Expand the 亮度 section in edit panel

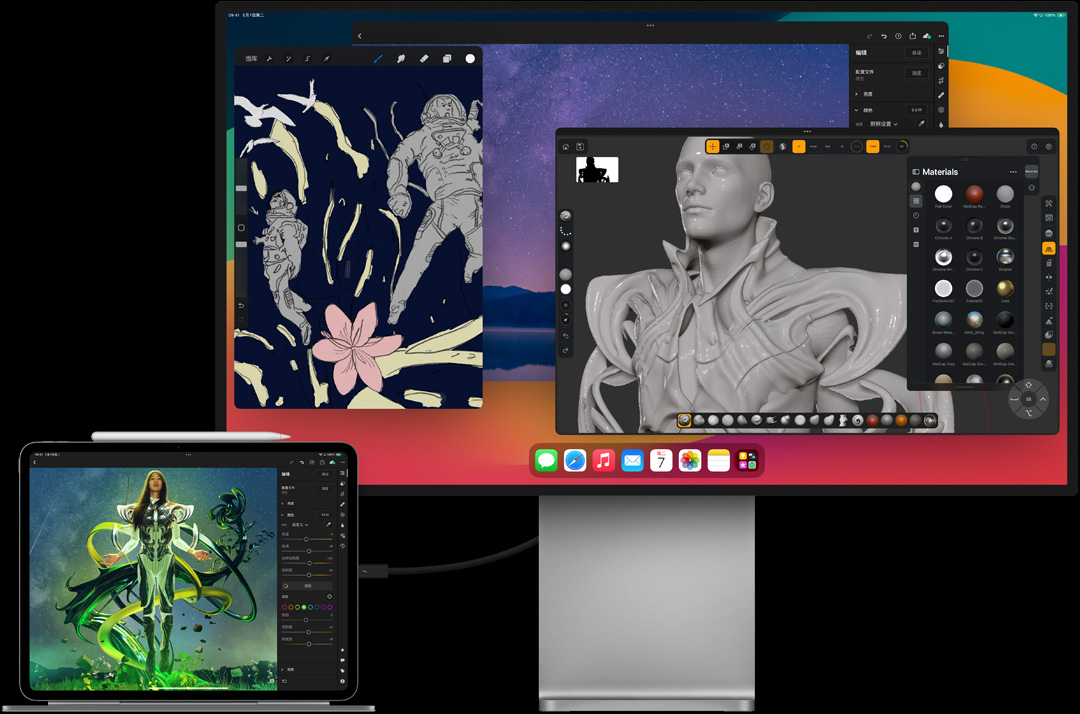tap(857, 94)
